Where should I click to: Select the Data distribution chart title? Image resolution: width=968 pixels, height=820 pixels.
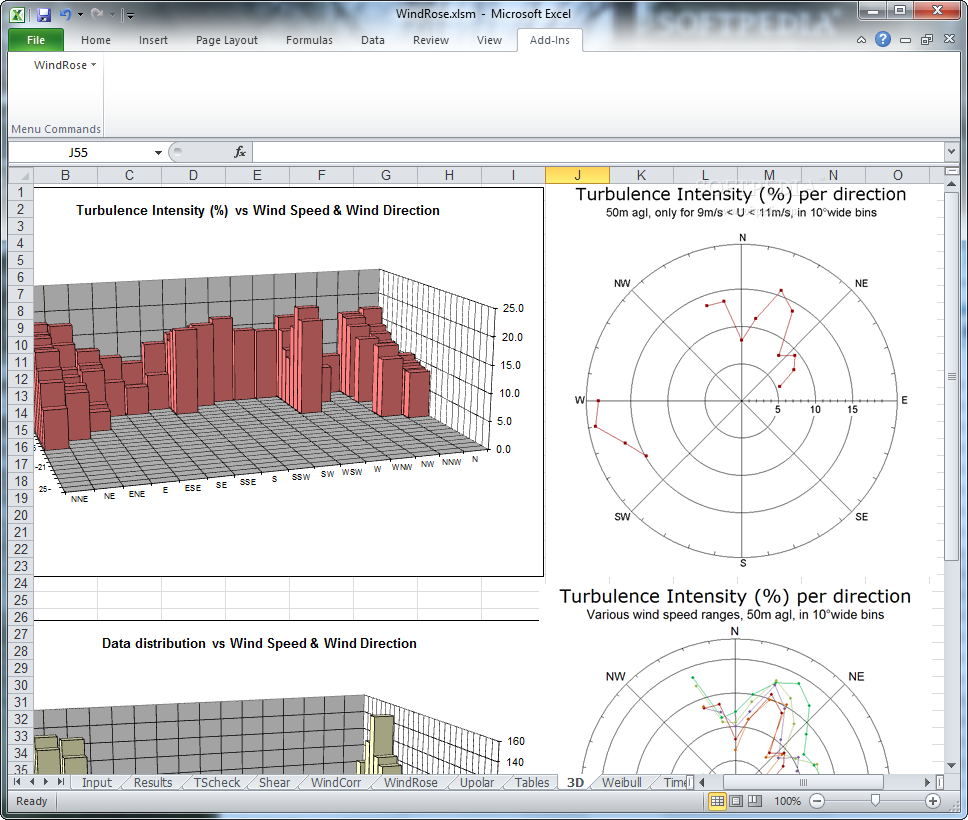pos(259,643)
